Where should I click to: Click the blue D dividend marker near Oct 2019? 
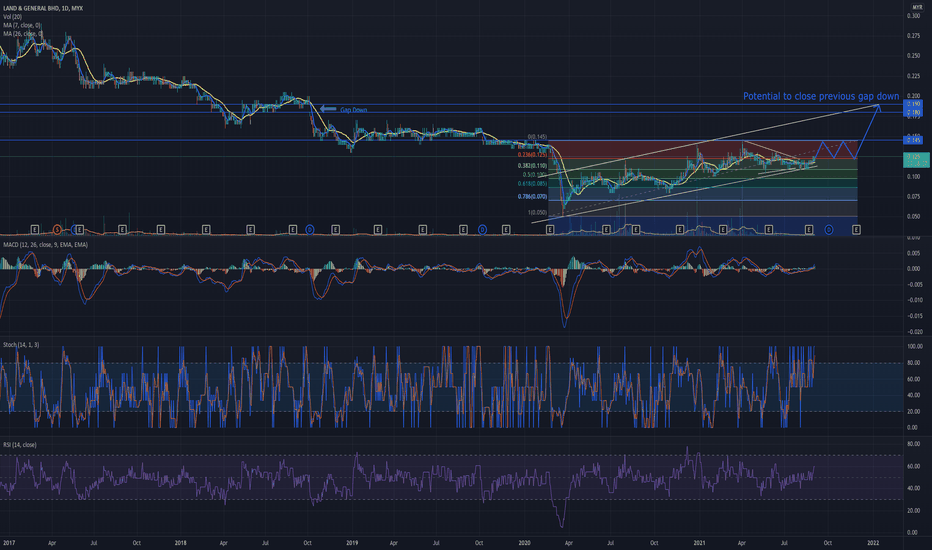click(x=483, y=229)
